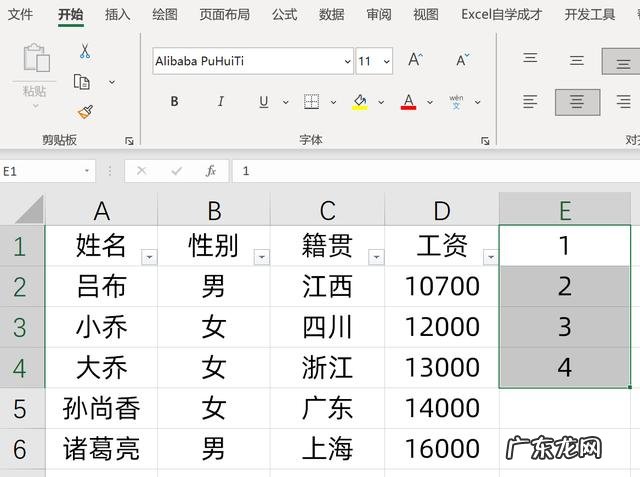Open filter dropdown for 姓名 column
The width and height of the screenshot is (640, 477).
click(149, 257)
